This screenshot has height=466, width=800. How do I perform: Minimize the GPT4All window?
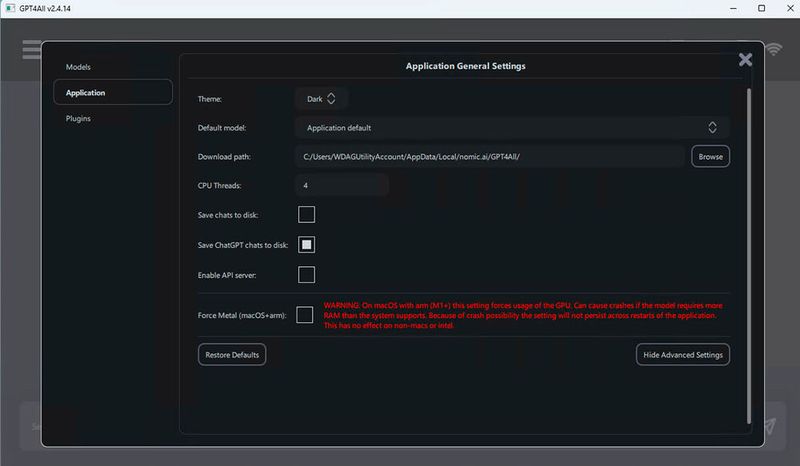[733, 8]
